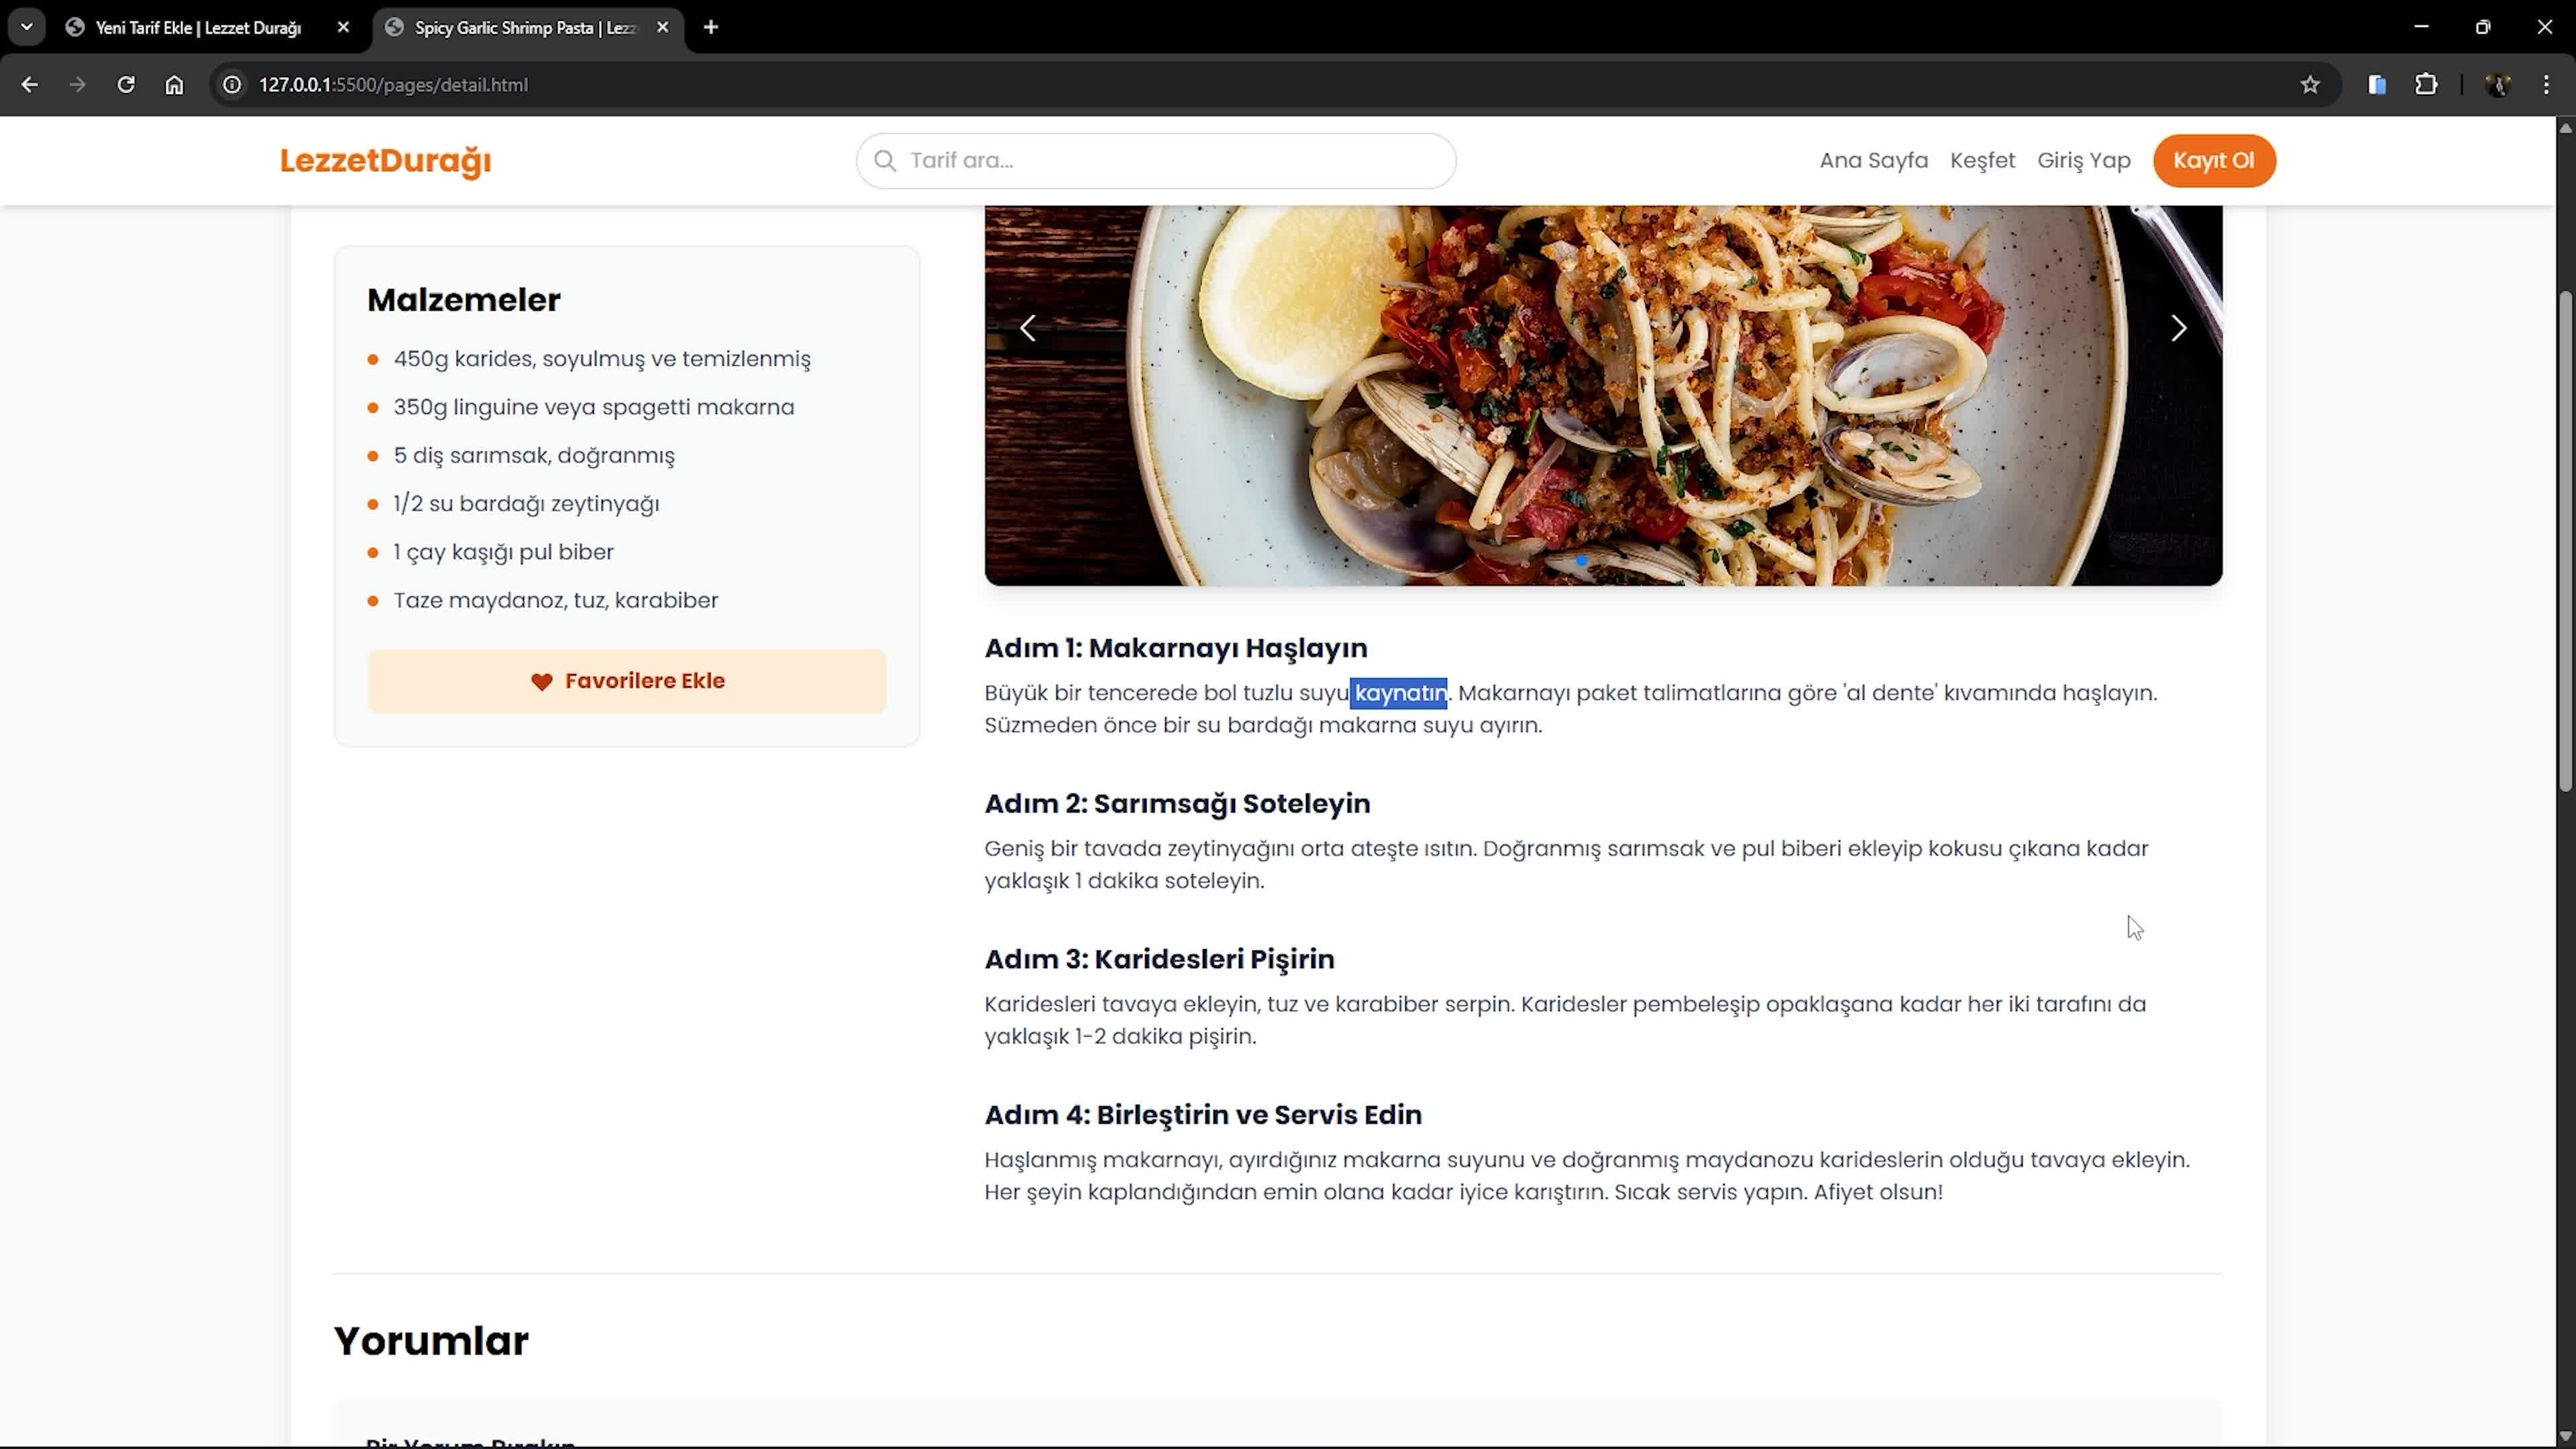The width and height of the screenshot is (2576, 1449).
Task: Switch to Yeni Tarif Ekle tab
Action: [x=198, y=28]
